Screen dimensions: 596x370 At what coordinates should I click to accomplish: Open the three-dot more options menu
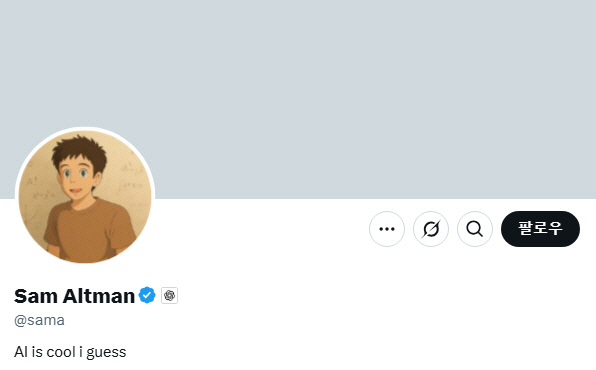point(387,229)
